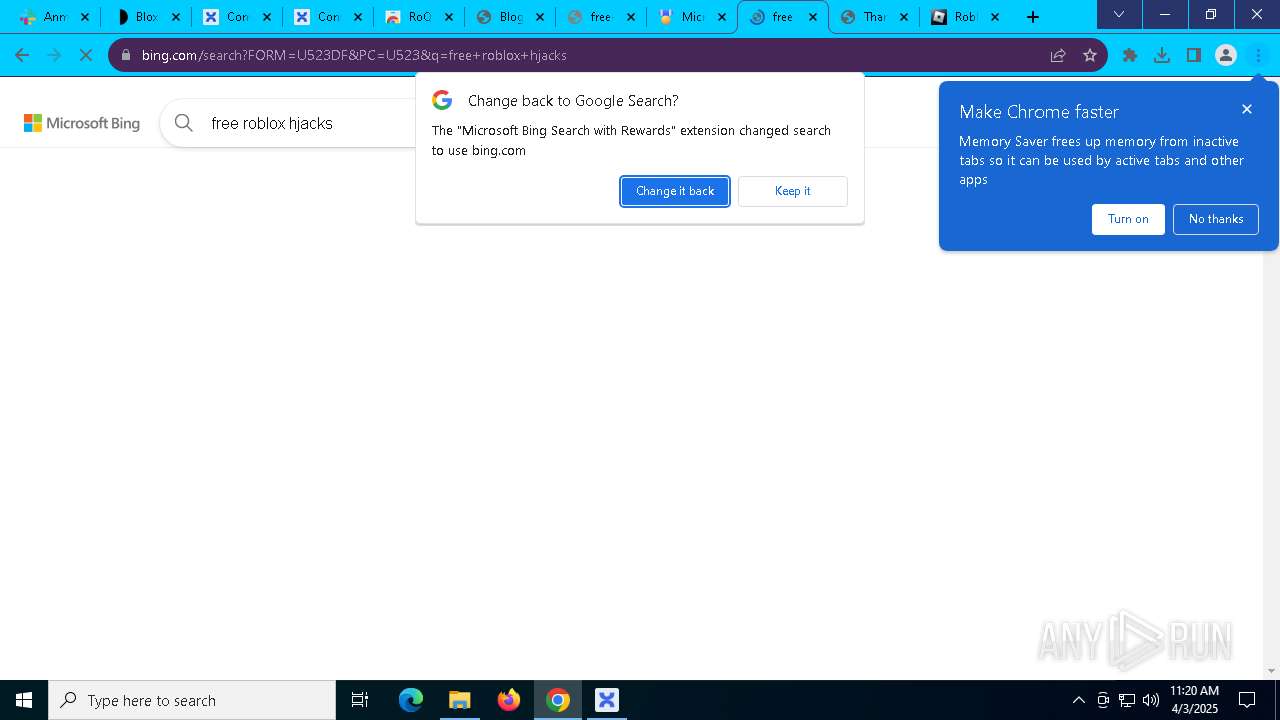Click the taskbar 'Type here to search' box
1280x720 pixels.
pyautogui.click(x=192, y=700)
